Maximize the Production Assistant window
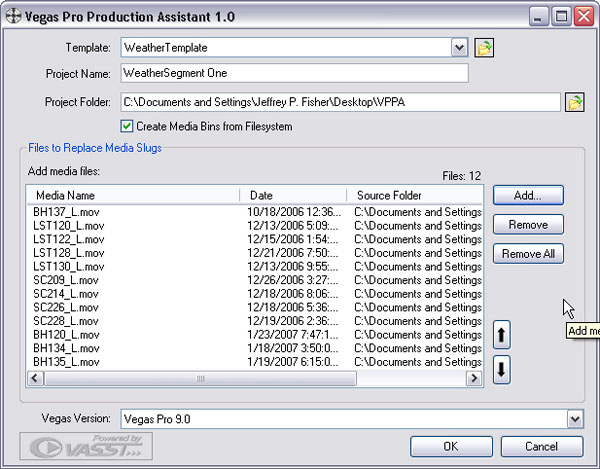 point(561,16)
